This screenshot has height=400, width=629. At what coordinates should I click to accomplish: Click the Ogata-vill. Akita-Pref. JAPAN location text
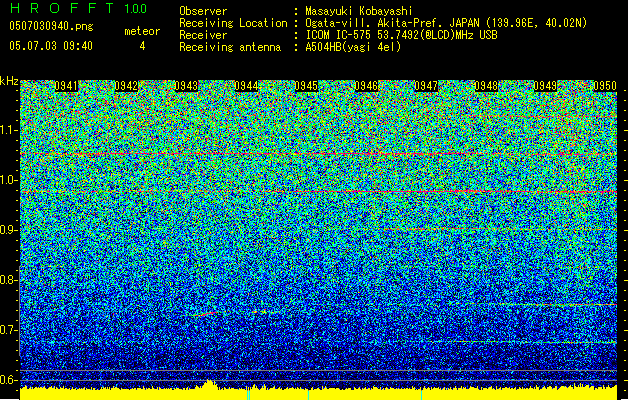[446, 23]
